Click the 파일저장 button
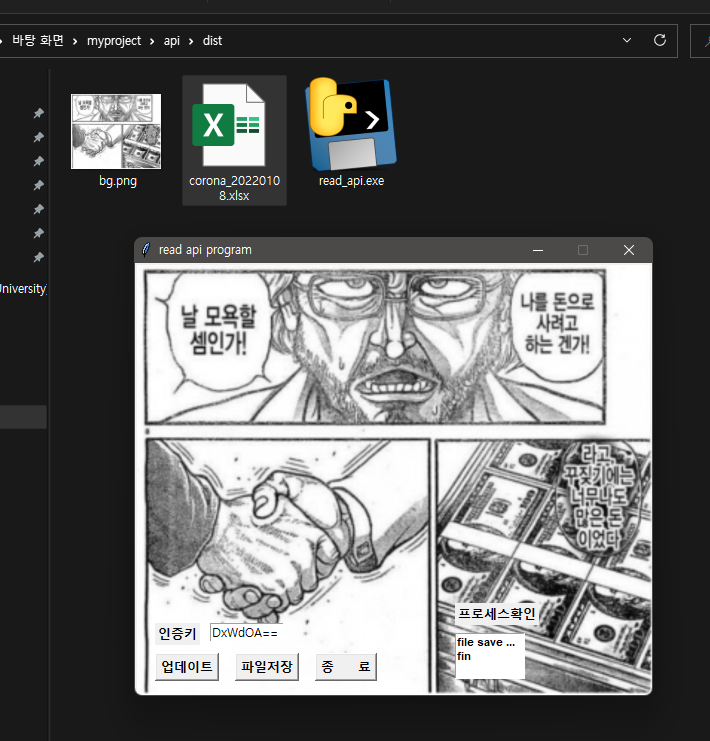 267,667
